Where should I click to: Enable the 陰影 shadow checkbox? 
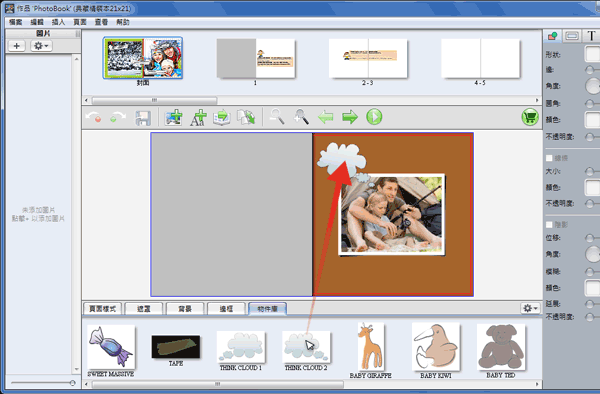[x=549, y=225]
